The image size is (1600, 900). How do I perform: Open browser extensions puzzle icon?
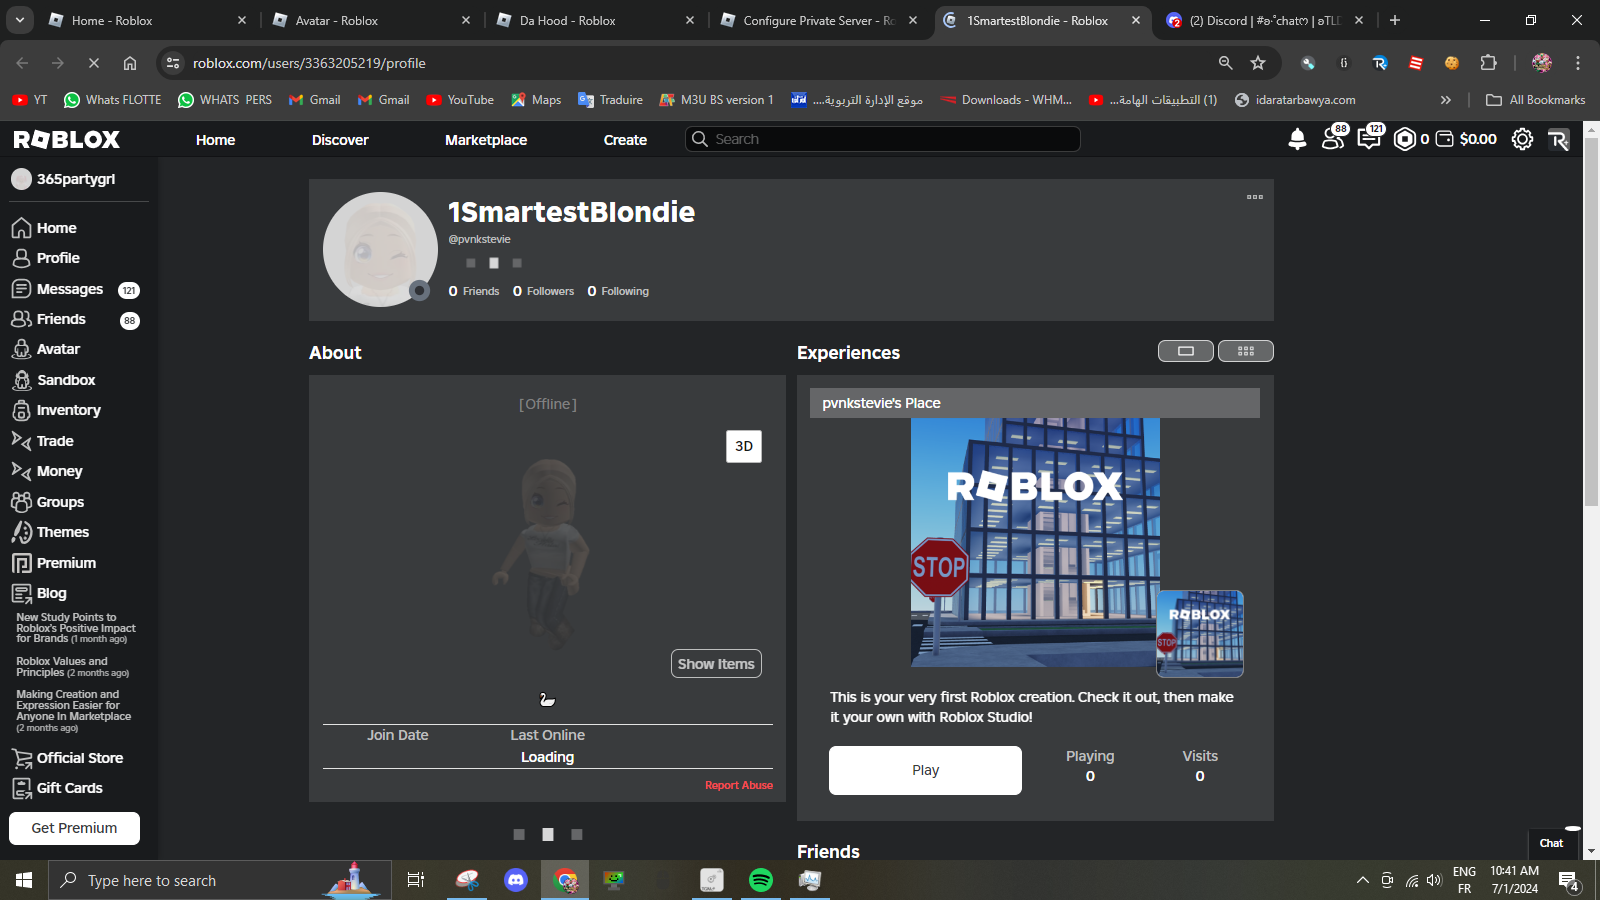coord(1488,63)
